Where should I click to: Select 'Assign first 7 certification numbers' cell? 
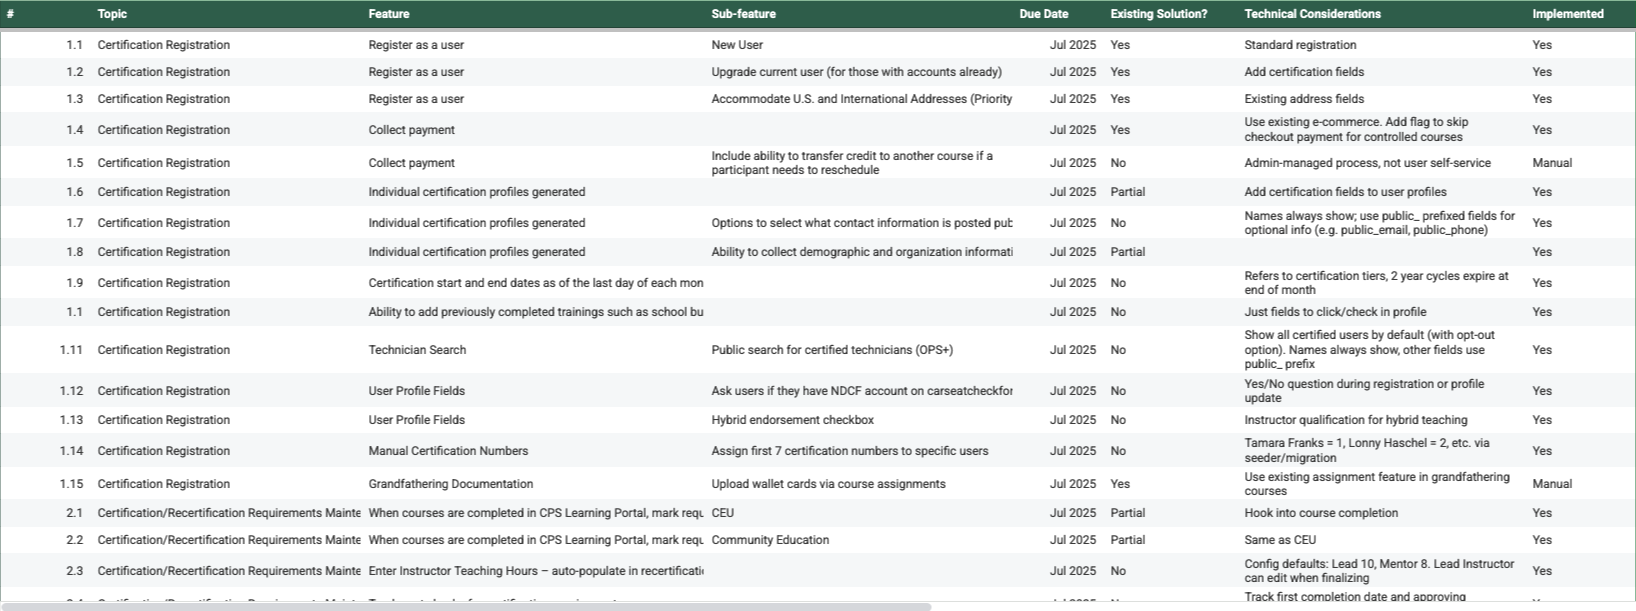[x=849, y=451]
